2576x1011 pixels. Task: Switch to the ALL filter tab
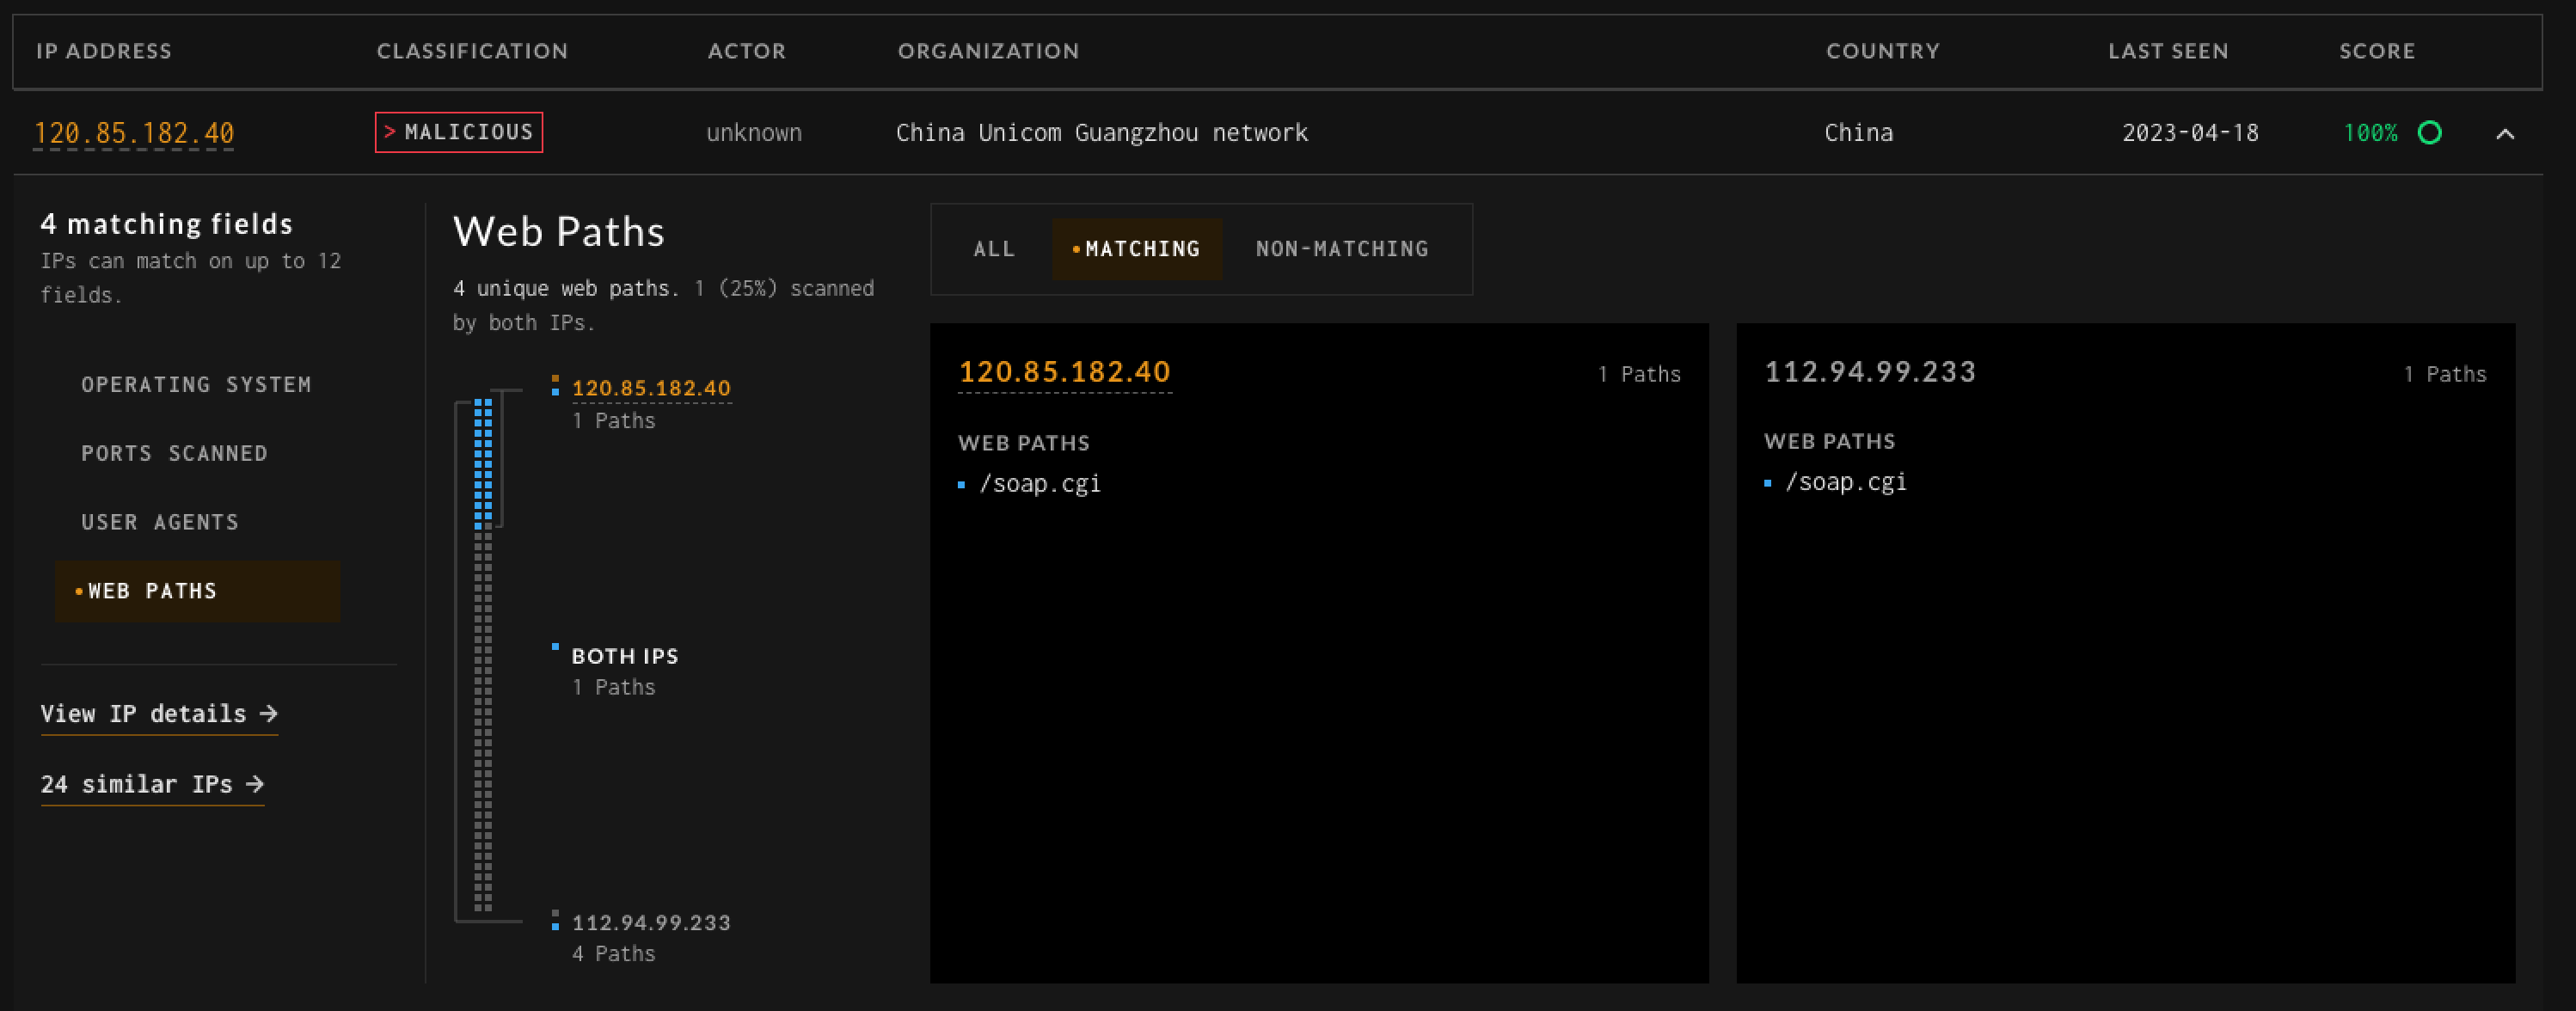coord(993,249)
